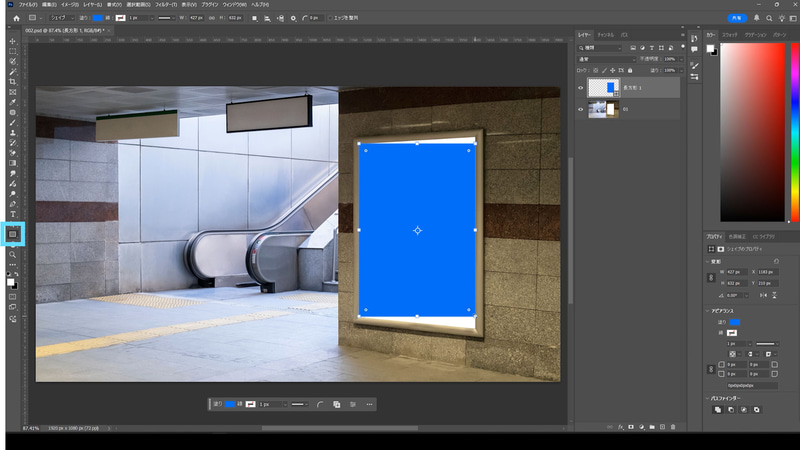800x450 pixels.
Task: Click the blue 共有 button
Action: (x=736, y=18)
